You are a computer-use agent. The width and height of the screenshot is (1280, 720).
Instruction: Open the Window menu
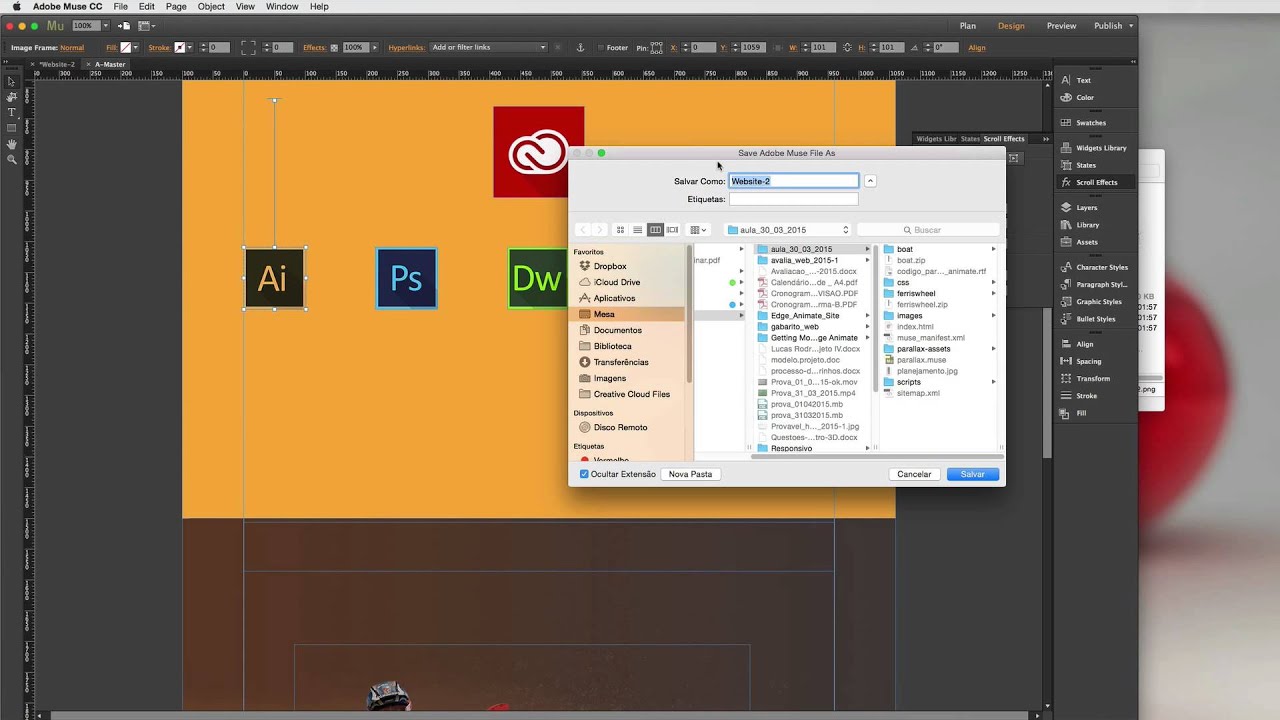282,6
